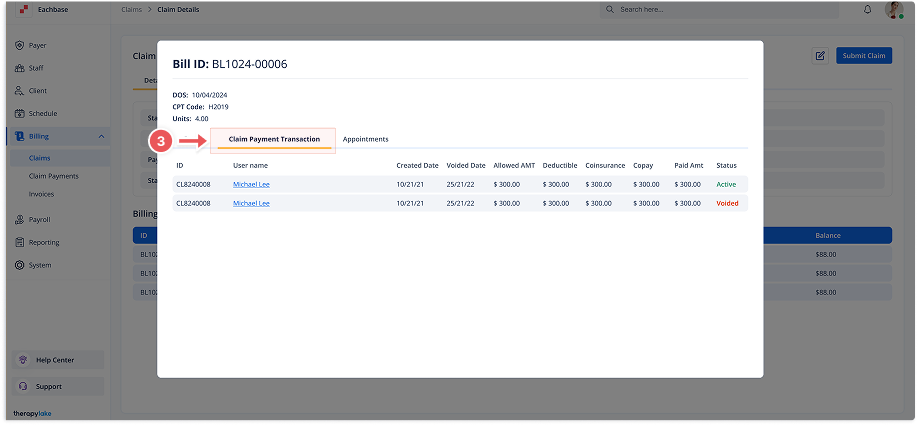Click the Copay column header
Screen dimensions: 918x426
tap(643, 166)
